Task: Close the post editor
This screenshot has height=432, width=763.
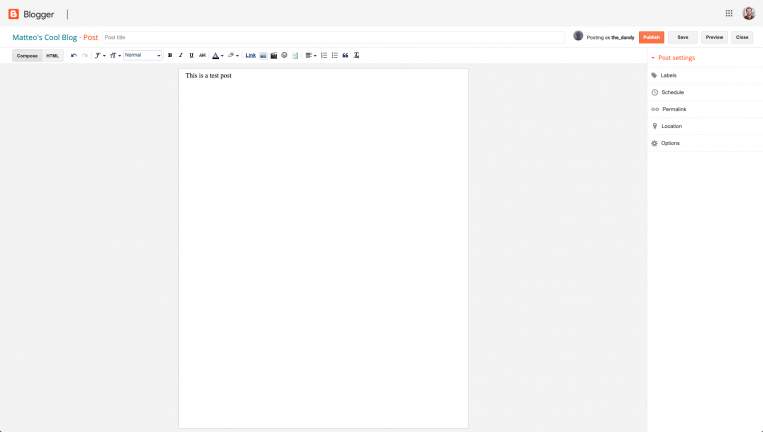Action: pos(742,37)
